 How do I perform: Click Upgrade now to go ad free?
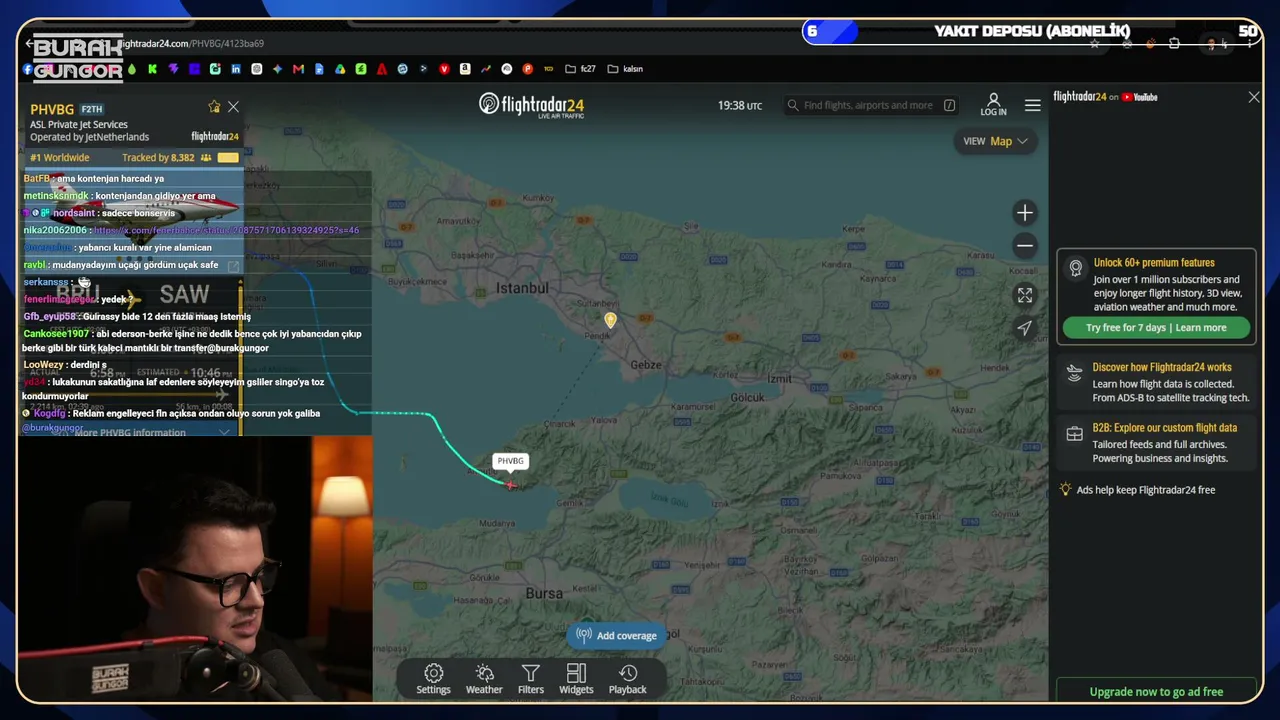pyautogui.click(x=1156, y=691)
